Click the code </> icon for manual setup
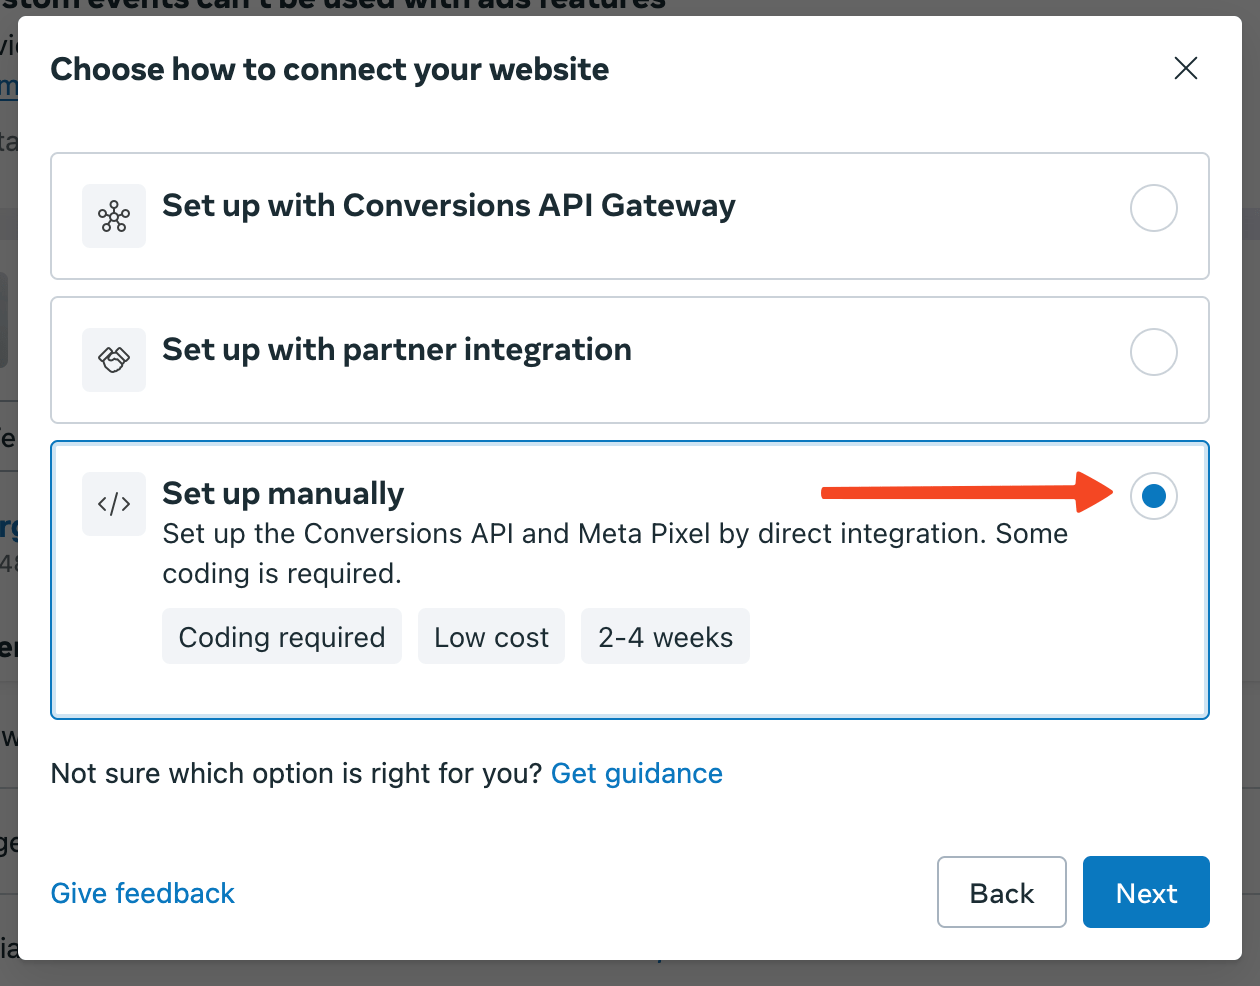This screenshot has width=1260, height=986. 113,504
